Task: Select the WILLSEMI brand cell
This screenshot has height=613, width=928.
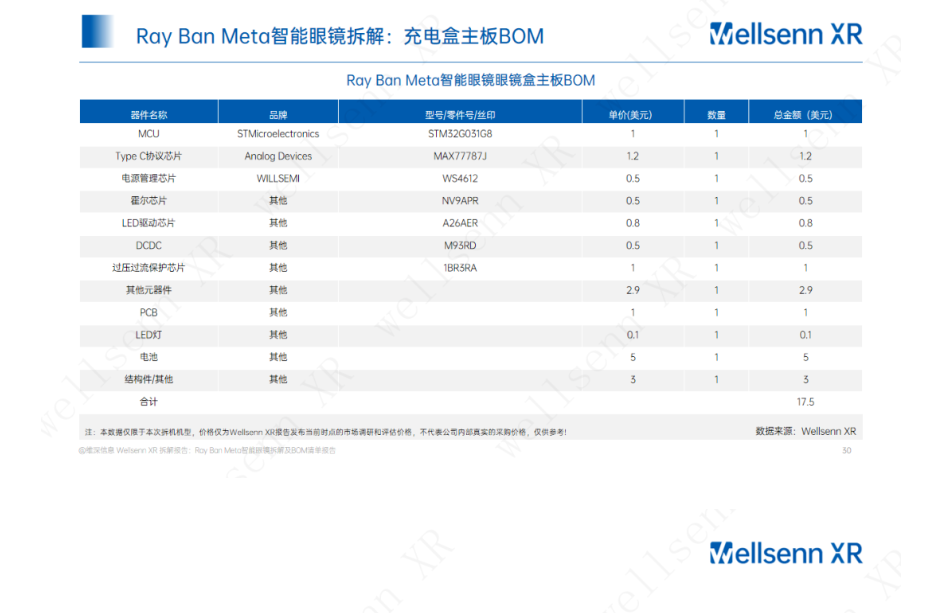Action: tap(278, 178)
